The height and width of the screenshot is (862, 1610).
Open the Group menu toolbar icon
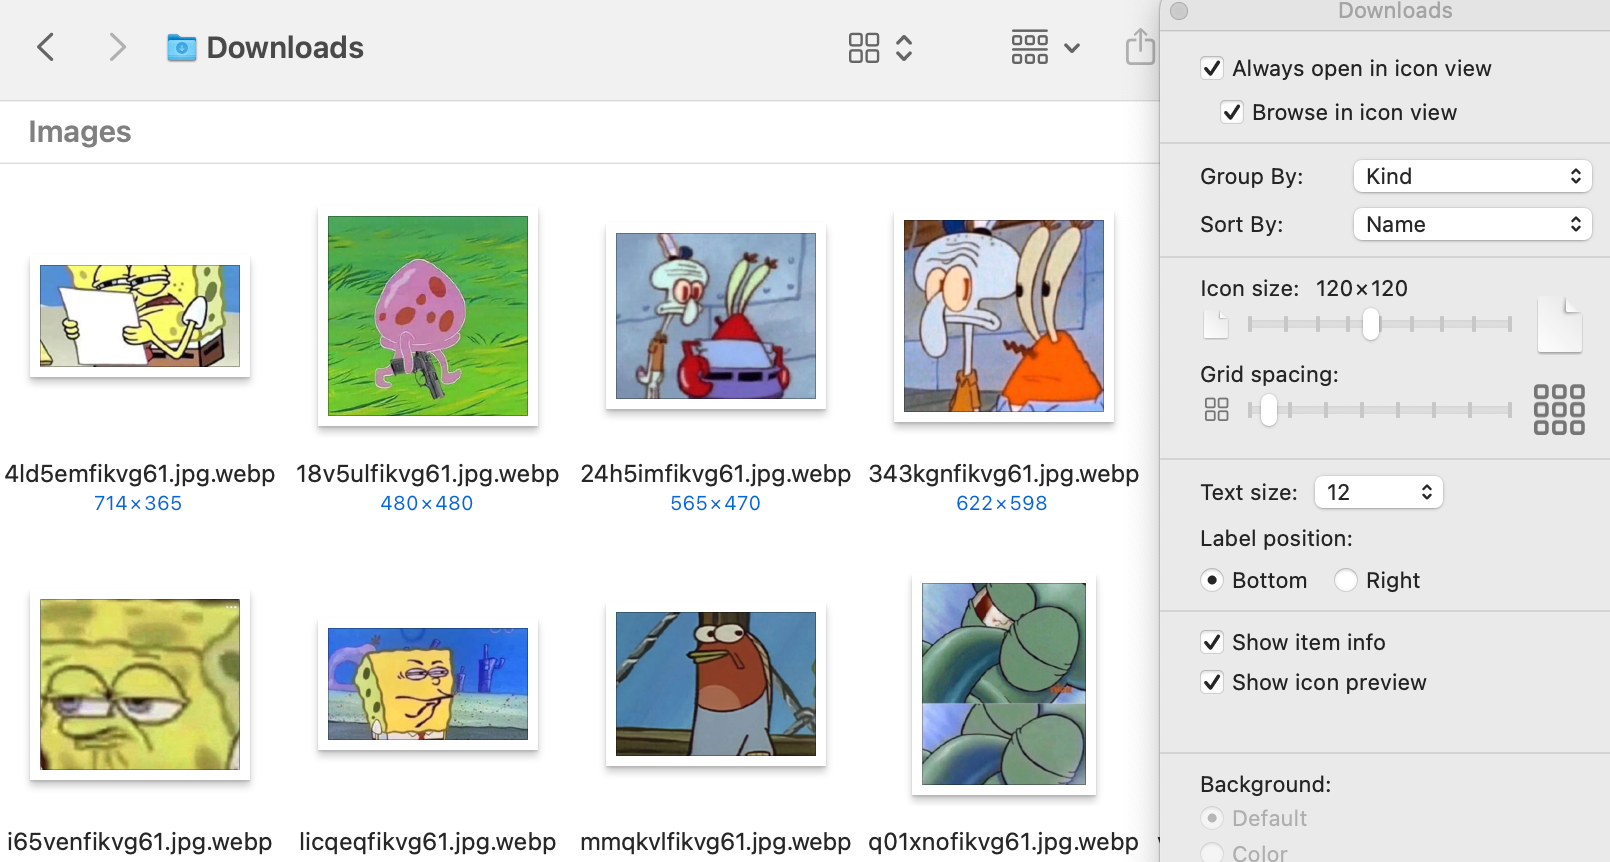pyautogui.click(x=1030, y=47)
